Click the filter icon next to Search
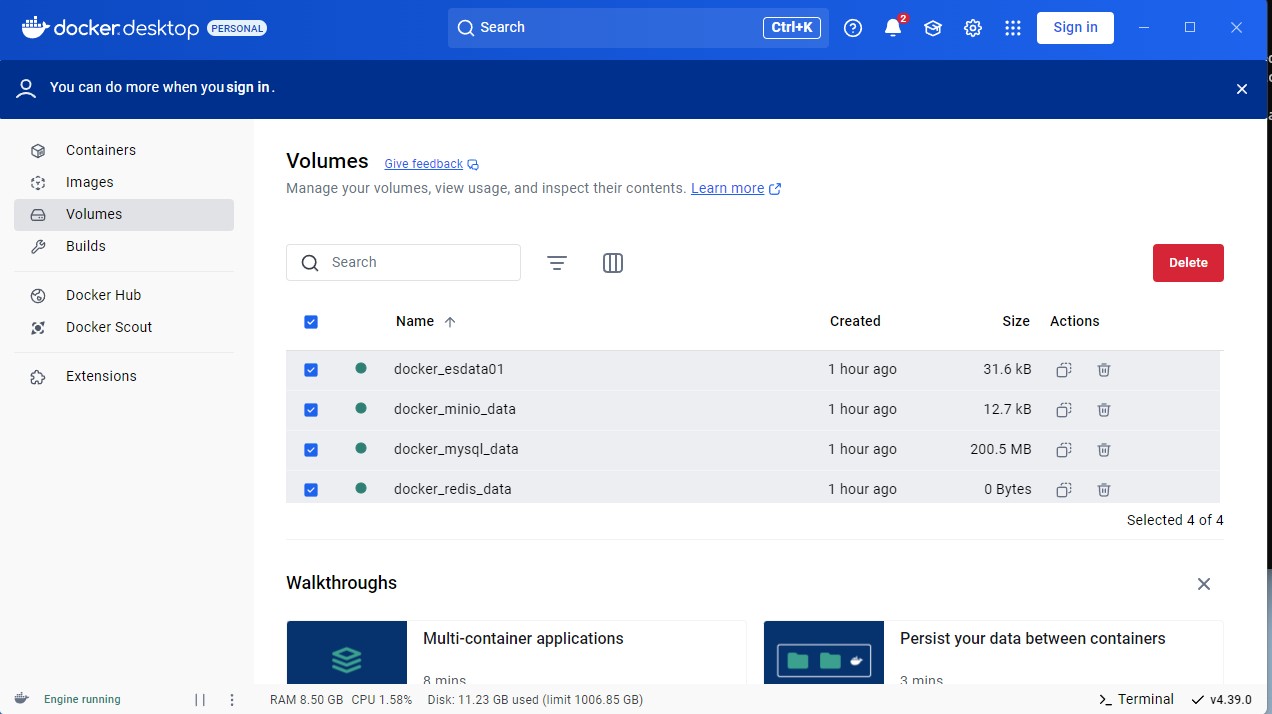This screenshot has width=1272, height=714. click(x=557, y=263)
